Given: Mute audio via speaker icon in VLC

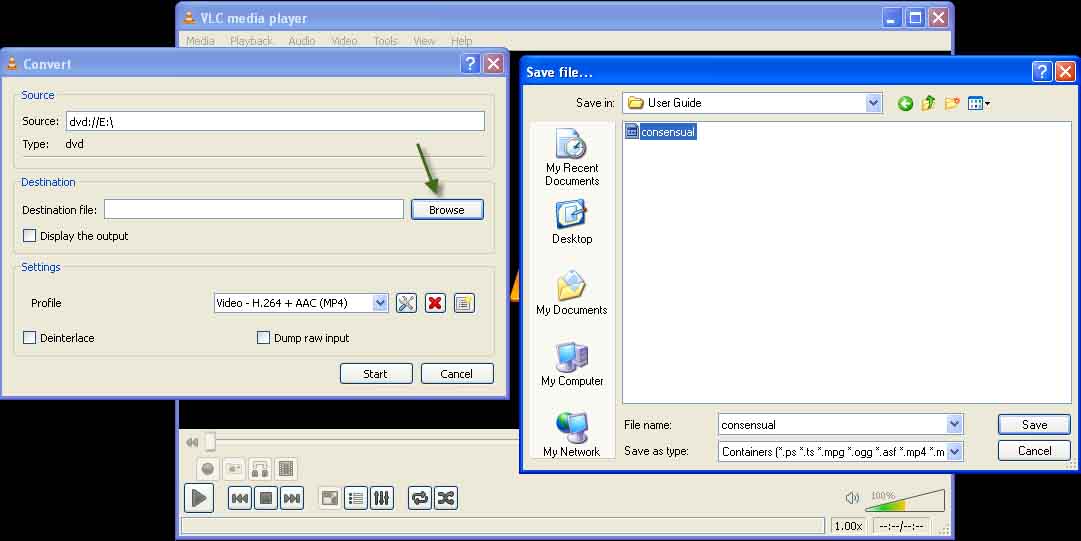Looking at the screenshot, I should click(x=853, y=498).
